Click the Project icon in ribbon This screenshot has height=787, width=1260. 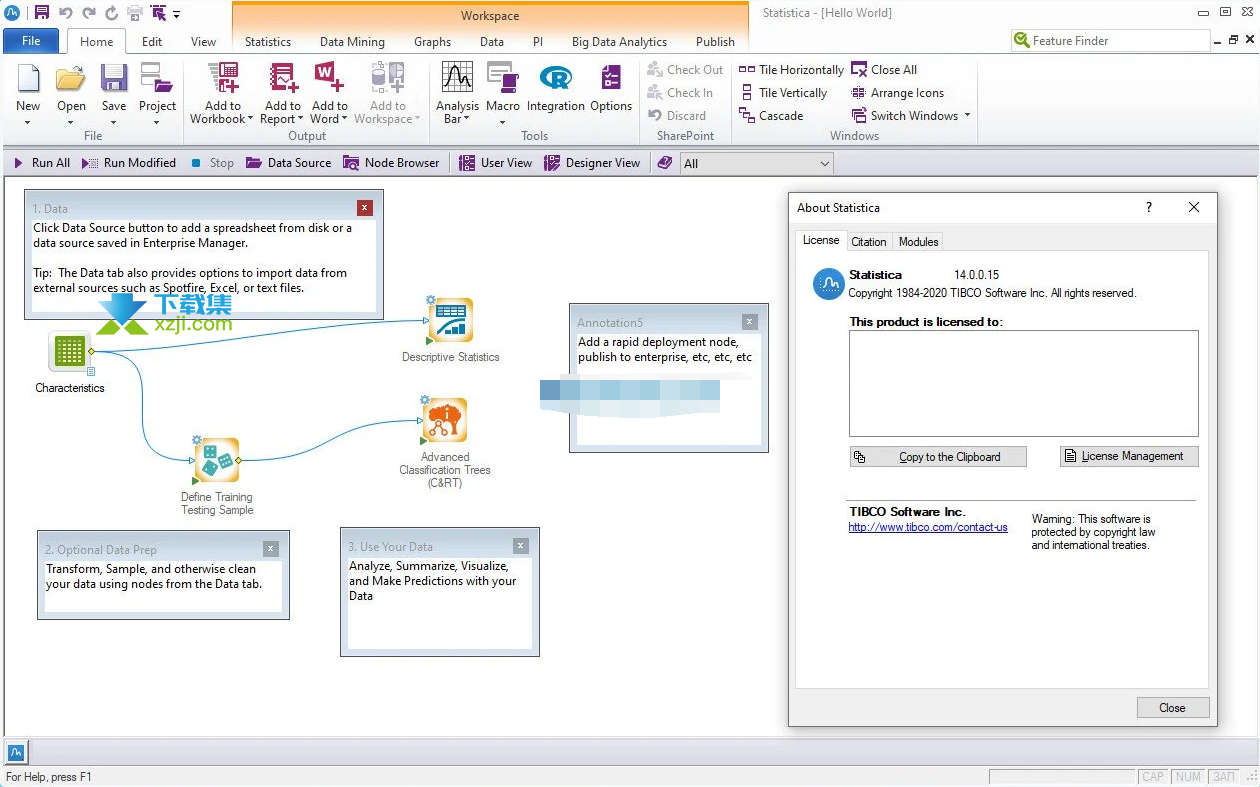click(157, 78)
